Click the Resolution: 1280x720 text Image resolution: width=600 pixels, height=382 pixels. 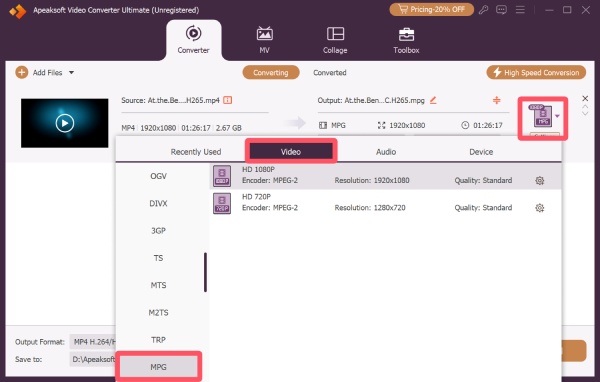coord(370,208)
